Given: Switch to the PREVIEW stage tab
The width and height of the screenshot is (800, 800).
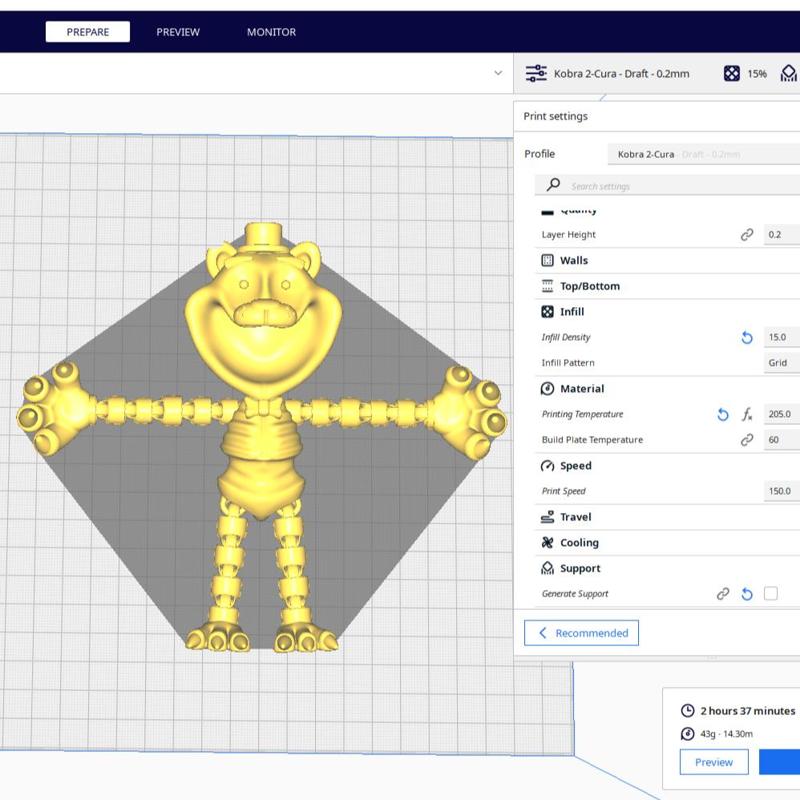Looking at the screenshot, I should tap(178, 32).
